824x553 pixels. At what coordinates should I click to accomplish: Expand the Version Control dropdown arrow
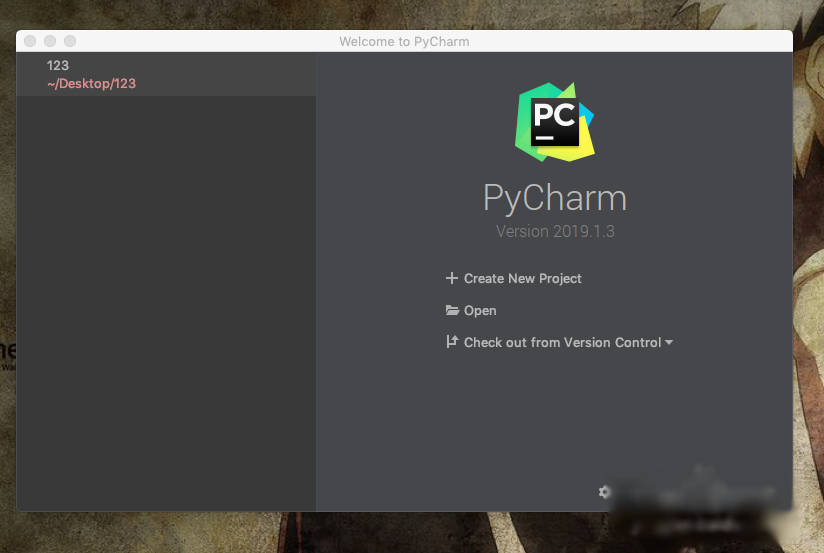coord(668,343)
